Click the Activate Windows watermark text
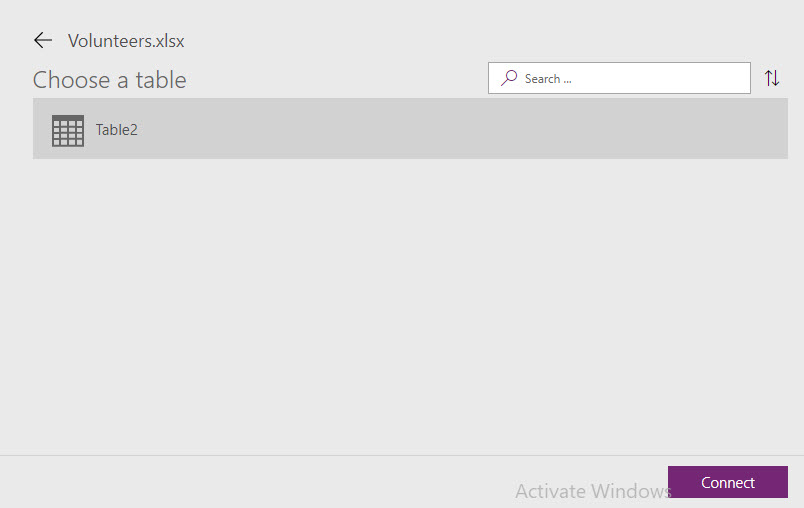804x508 pixels. 593,491
